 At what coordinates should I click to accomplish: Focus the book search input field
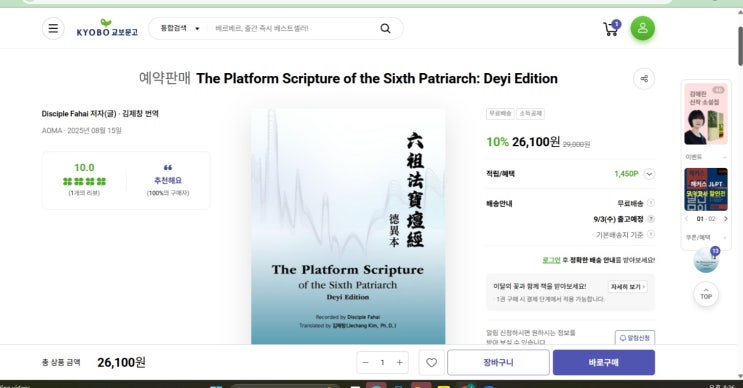tap(291, 28)
